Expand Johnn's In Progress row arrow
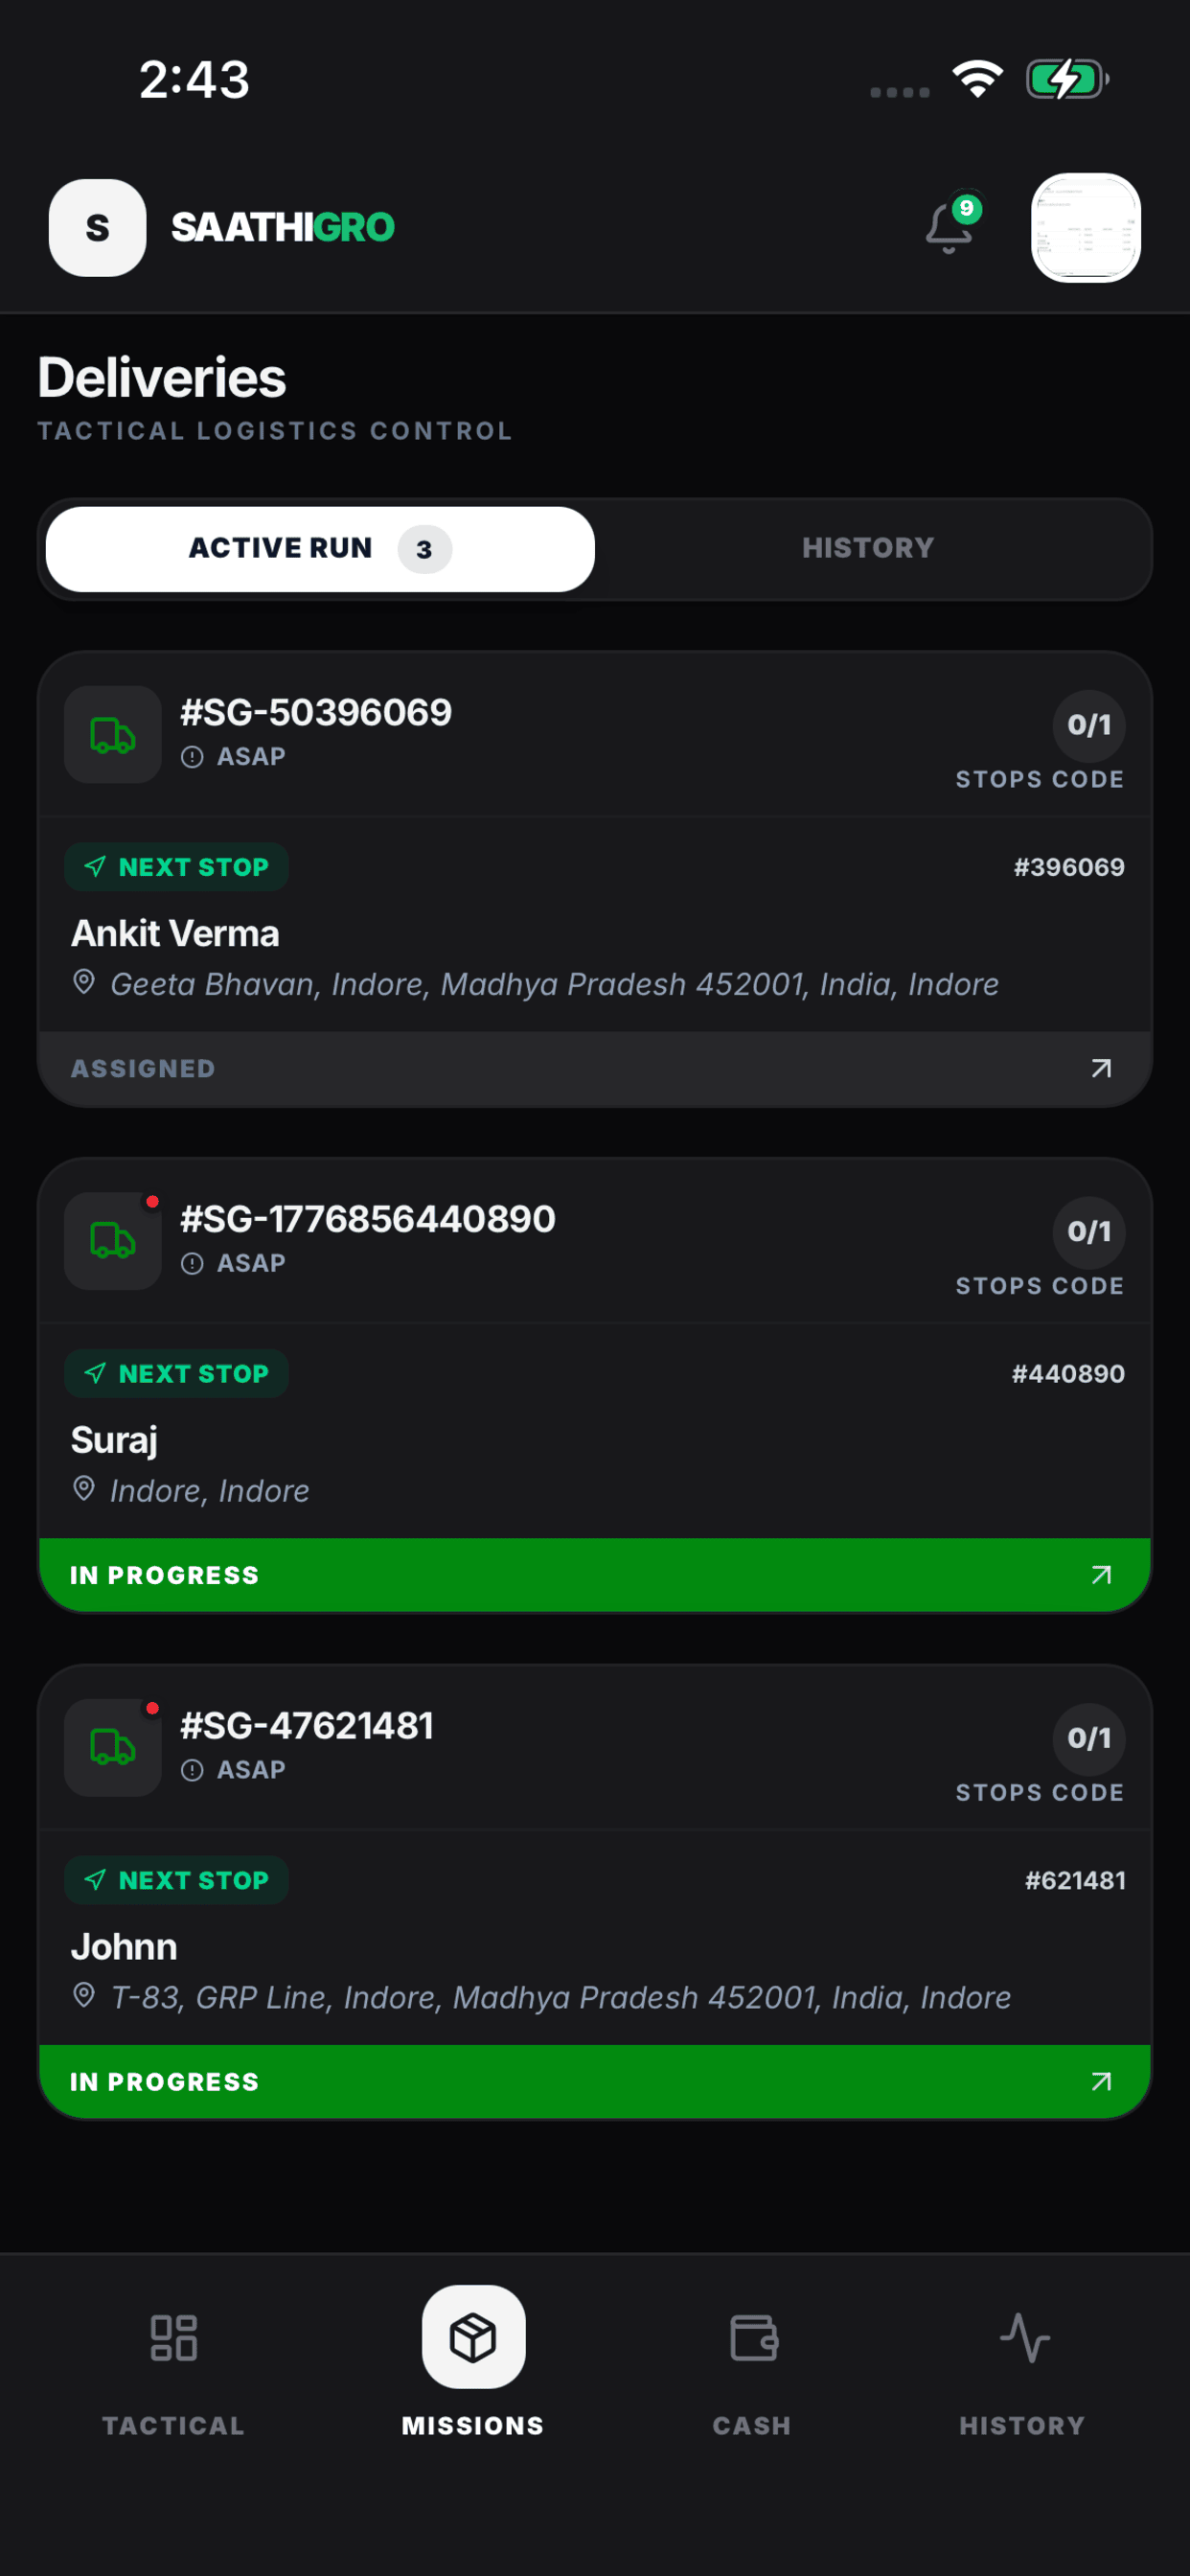Image resolution: width=1190 pixels, height=2576 pixels. [x=1101, y=2082]
